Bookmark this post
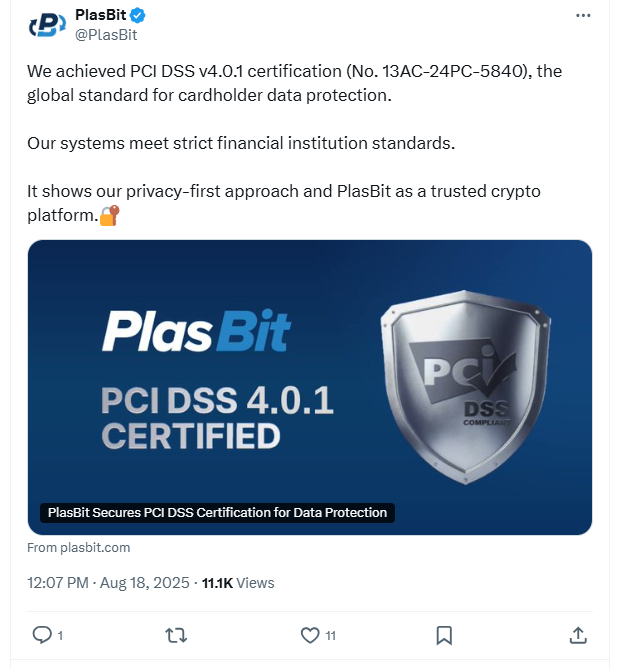The image size is (622, 669). 444,635
